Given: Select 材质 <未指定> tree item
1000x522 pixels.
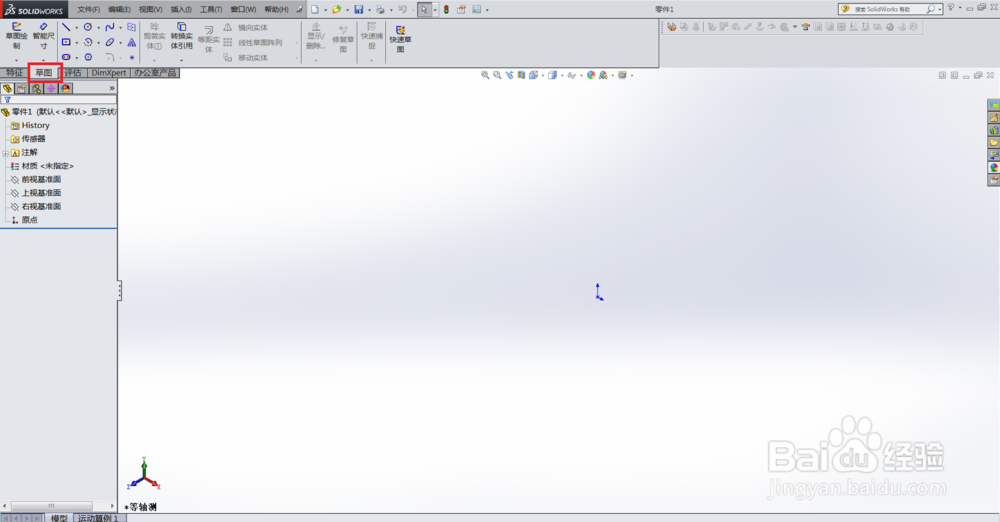Looking at the screenshot, I should (x=47, y=166).
